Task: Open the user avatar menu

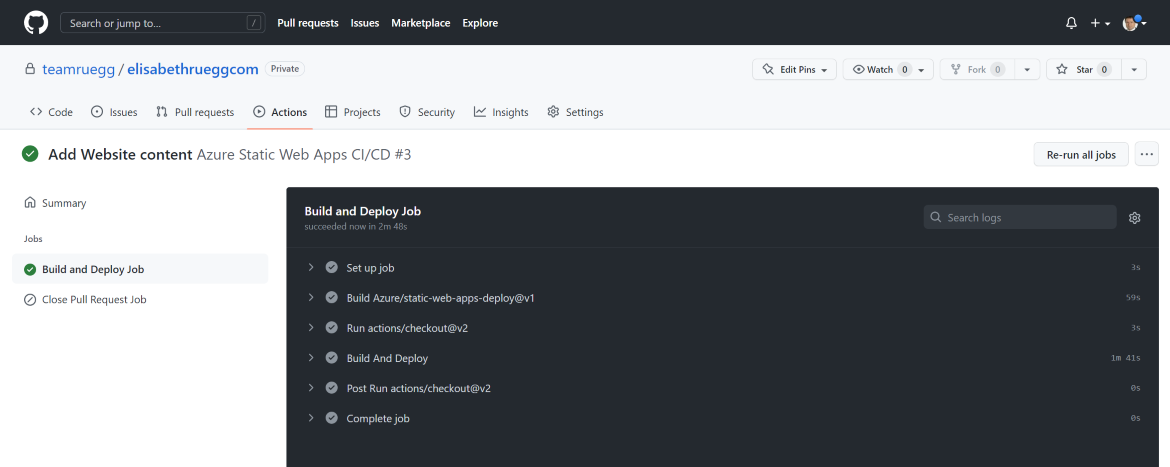Action: (x=1135, y=23)
